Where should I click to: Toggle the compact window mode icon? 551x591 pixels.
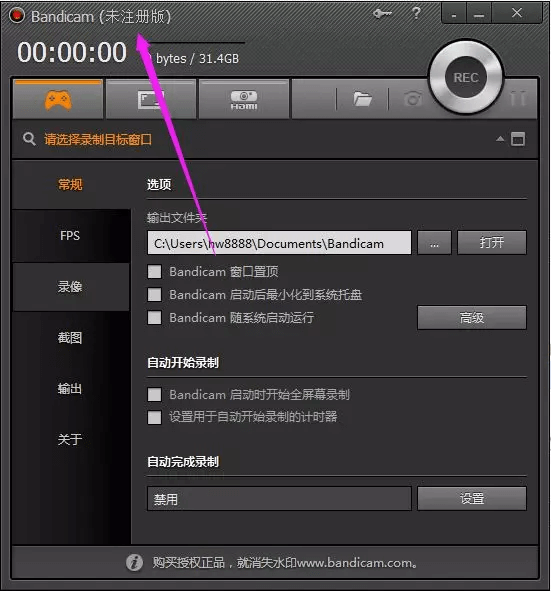click(x=518, y=139)
